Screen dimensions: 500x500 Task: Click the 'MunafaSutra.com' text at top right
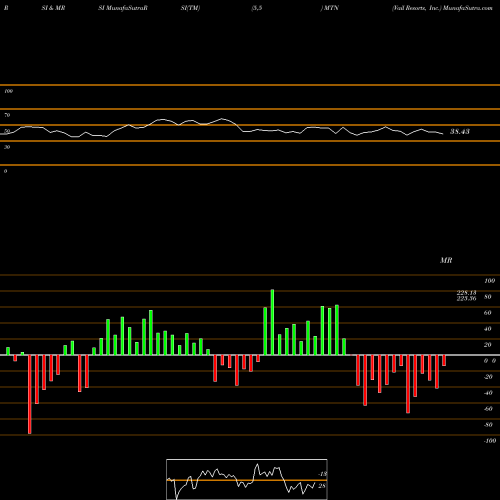[x=468, y=8]
